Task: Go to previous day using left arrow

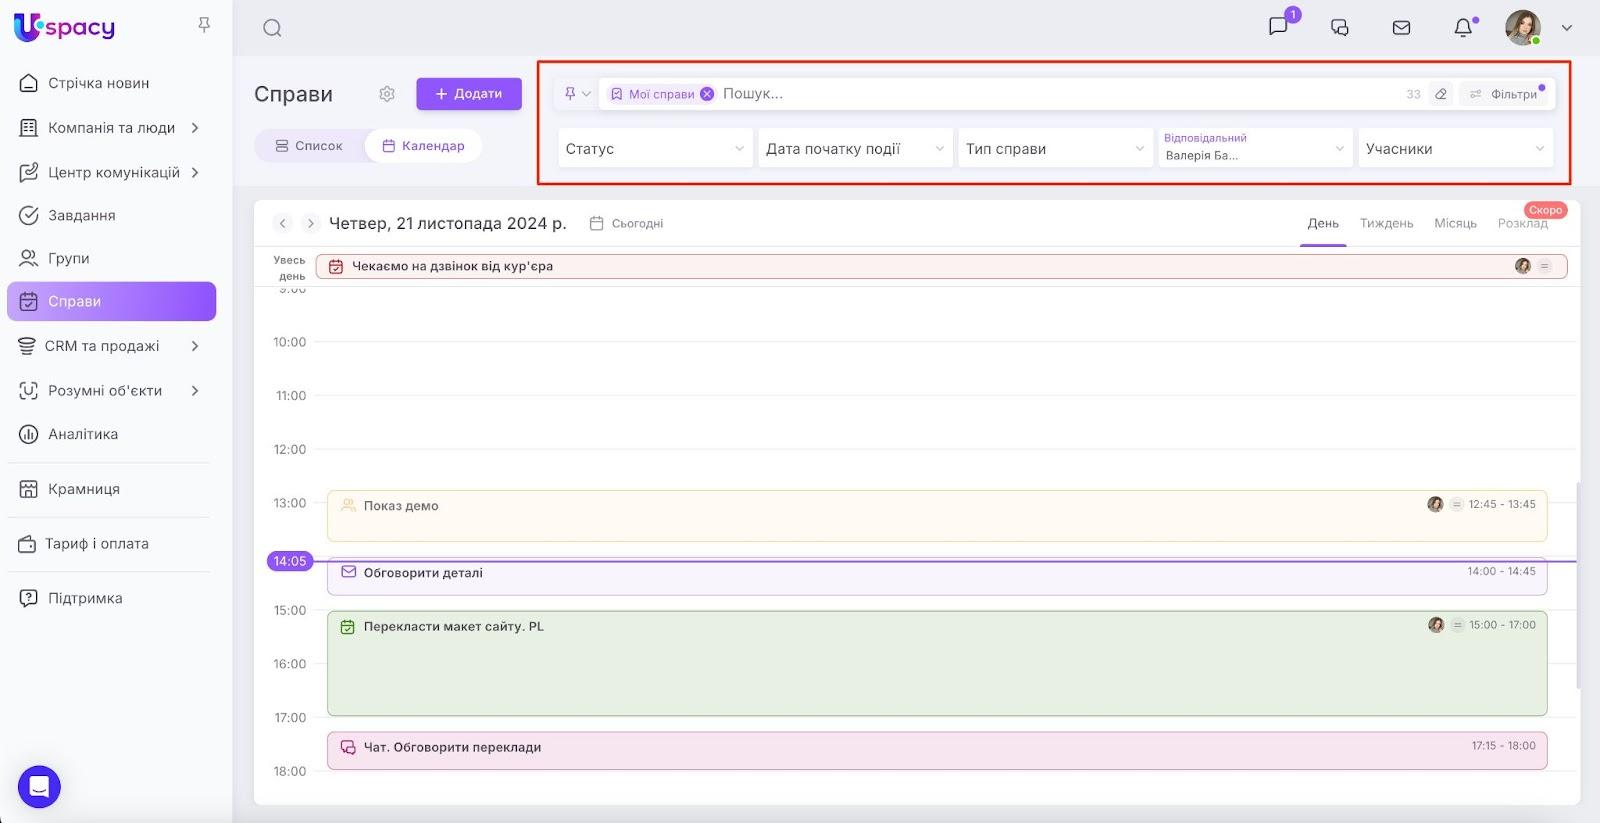Action: [x=283, y=223]
